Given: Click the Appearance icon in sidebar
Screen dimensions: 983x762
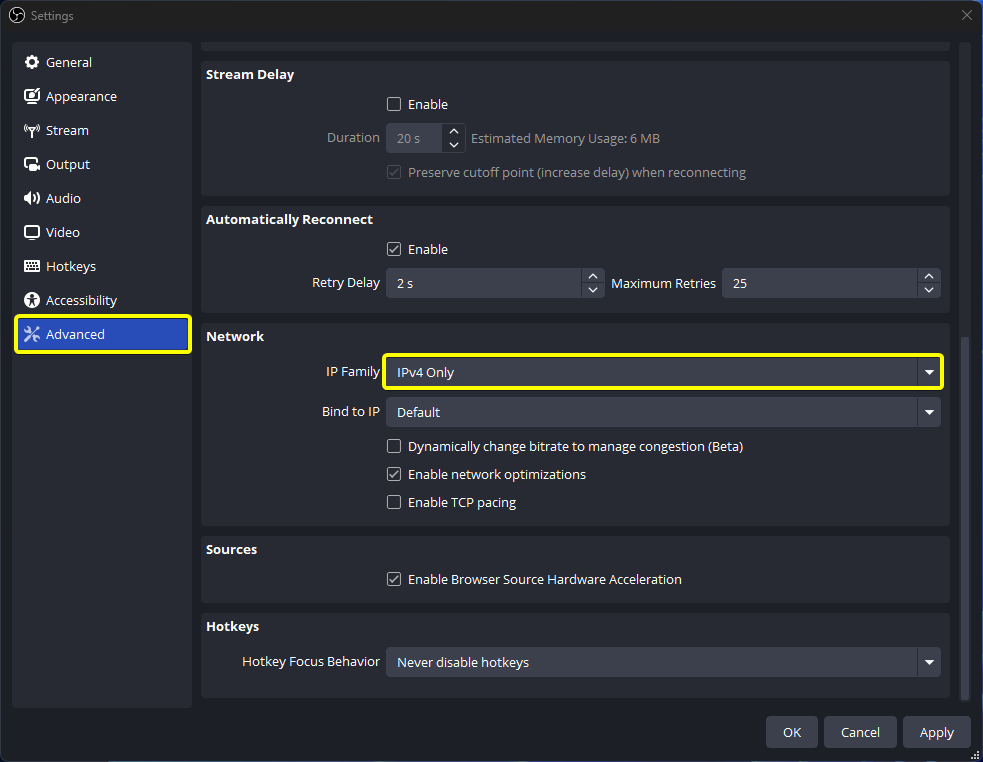Looking at the screenshot, I should tap(31, 96).
